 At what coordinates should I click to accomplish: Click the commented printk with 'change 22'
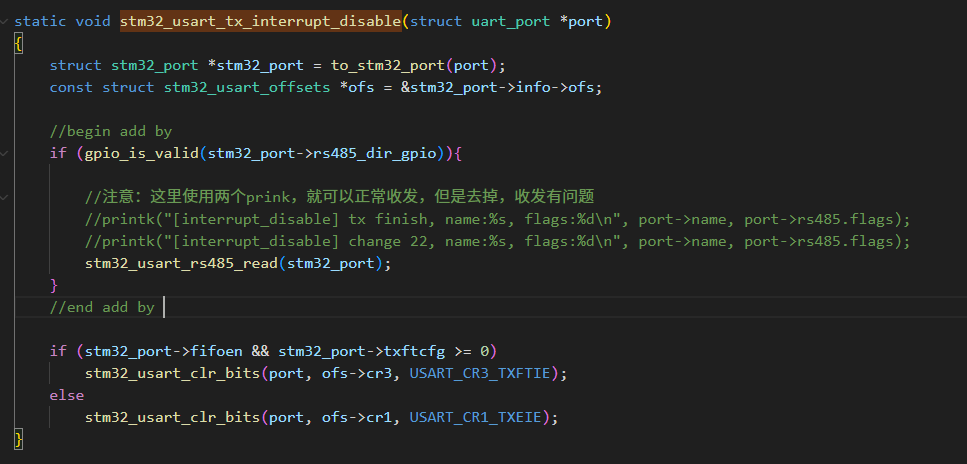coord(498,241)
